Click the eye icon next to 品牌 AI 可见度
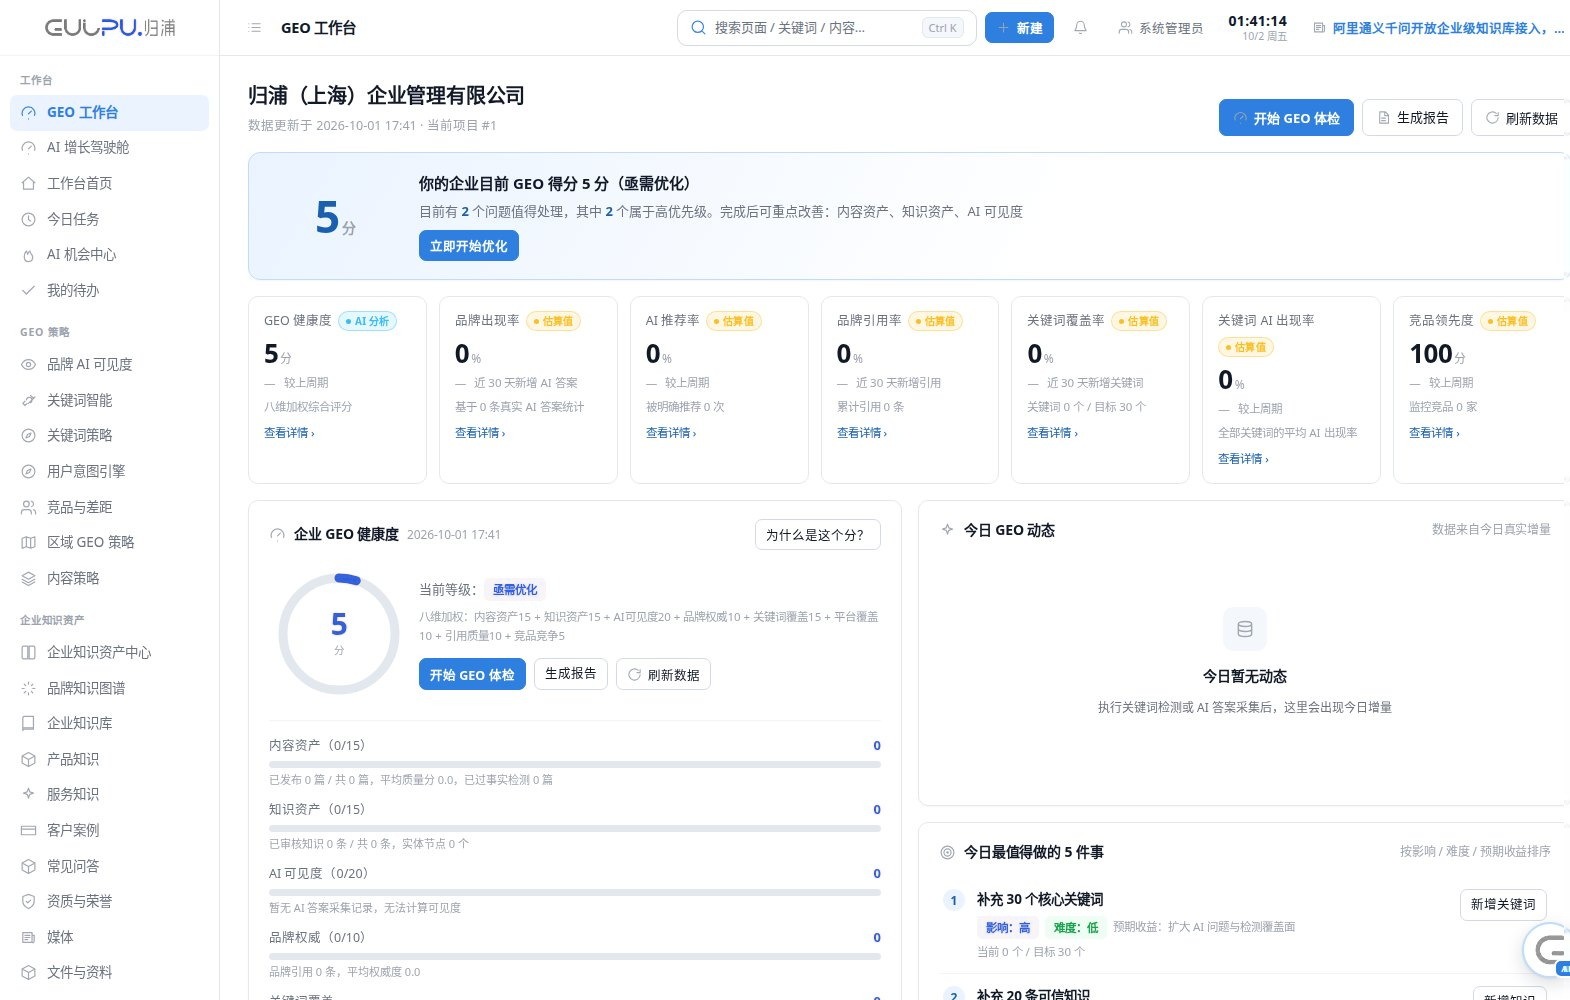Image resolution: width=1570 pixels, height=1000 pixels. [x=28, y=365]
